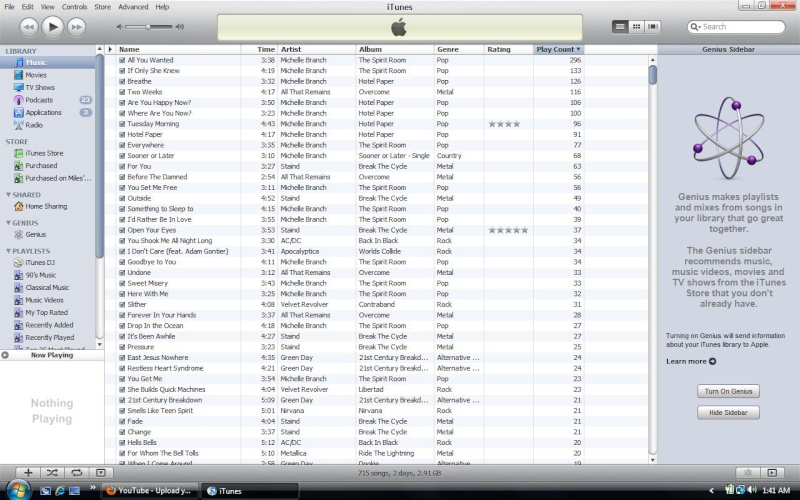Viewport: 800px width, 500px height.
Task: Sort songs by Genre column
Action: [x=458, y=49]
